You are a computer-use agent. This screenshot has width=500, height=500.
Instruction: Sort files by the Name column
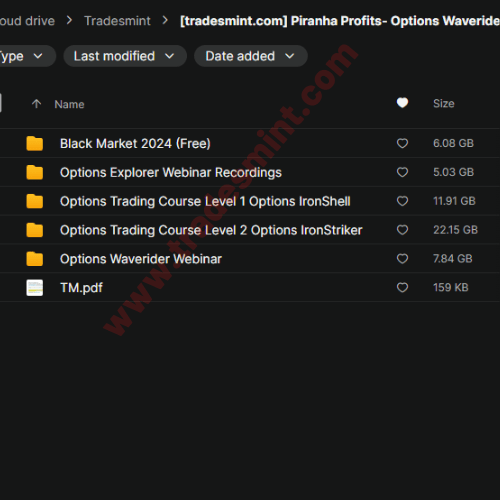pyautogui.click(x=69, y=104)
